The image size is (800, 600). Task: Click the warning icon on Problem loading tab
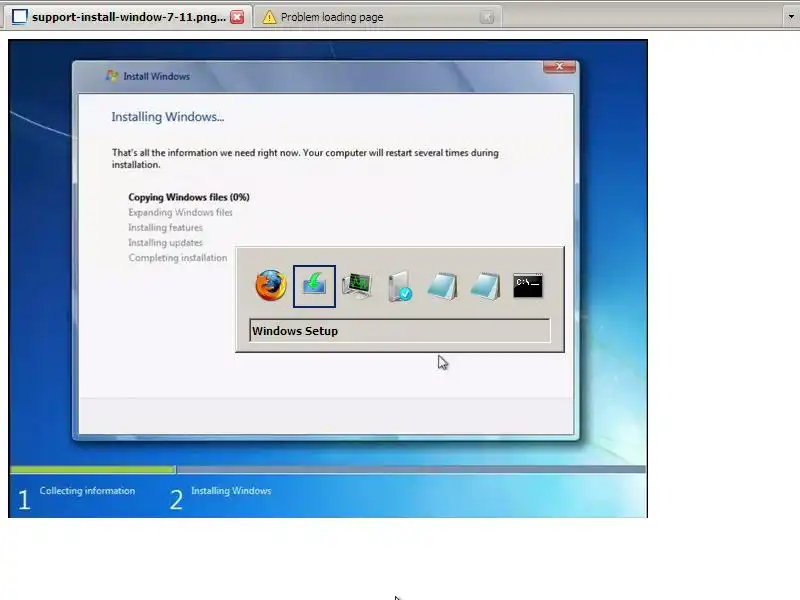click(269, 17)
